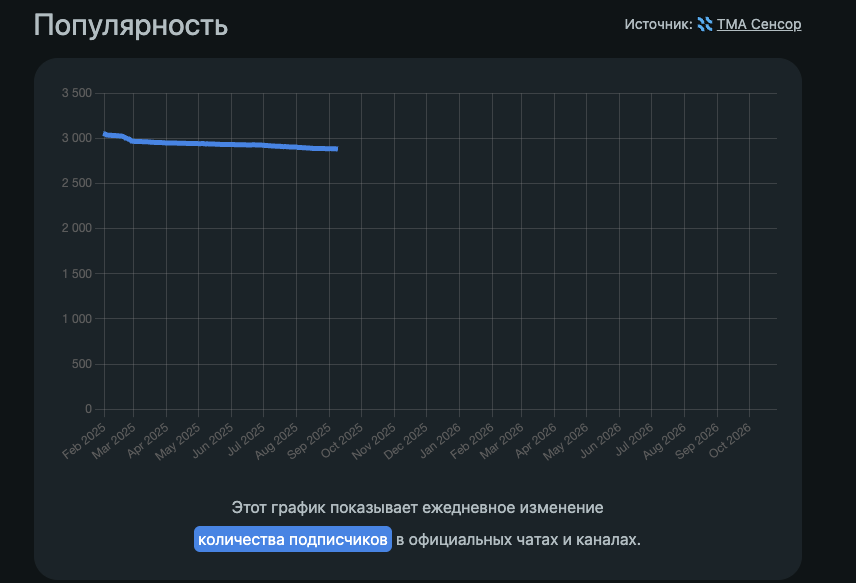Click the "Этот график показывает ежедневное изменение" text
The image size is (856, 583).
[x=418, y=508]
